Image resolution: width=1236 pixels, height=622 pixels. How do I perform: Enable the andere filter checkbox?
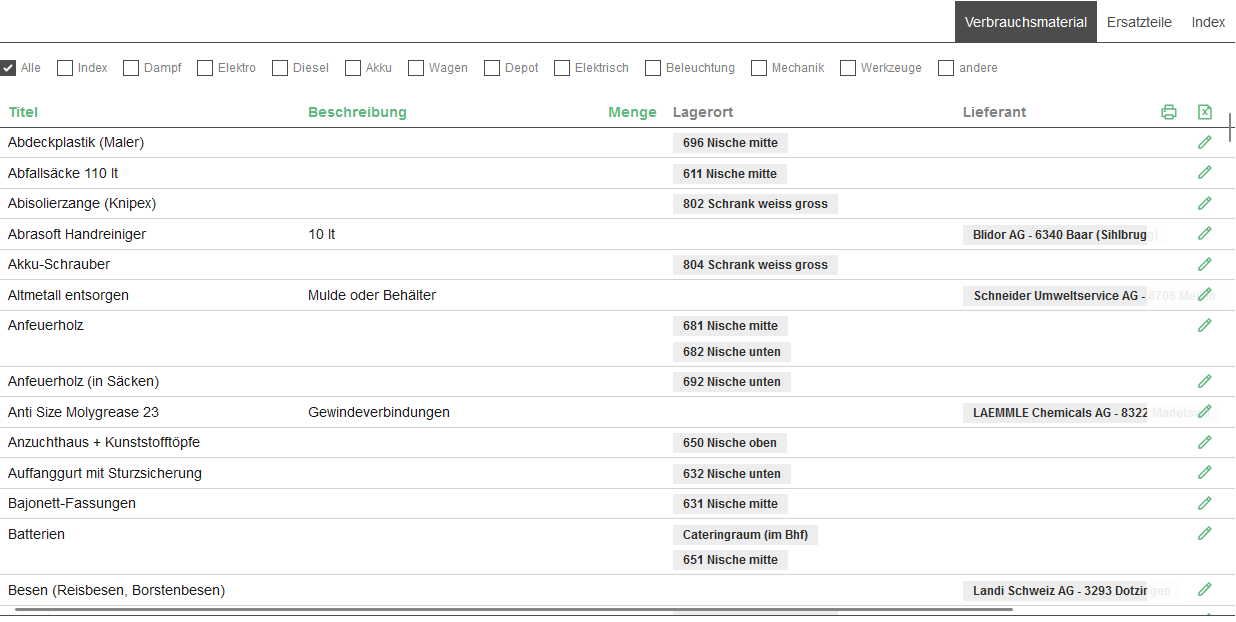click(946, 68)
